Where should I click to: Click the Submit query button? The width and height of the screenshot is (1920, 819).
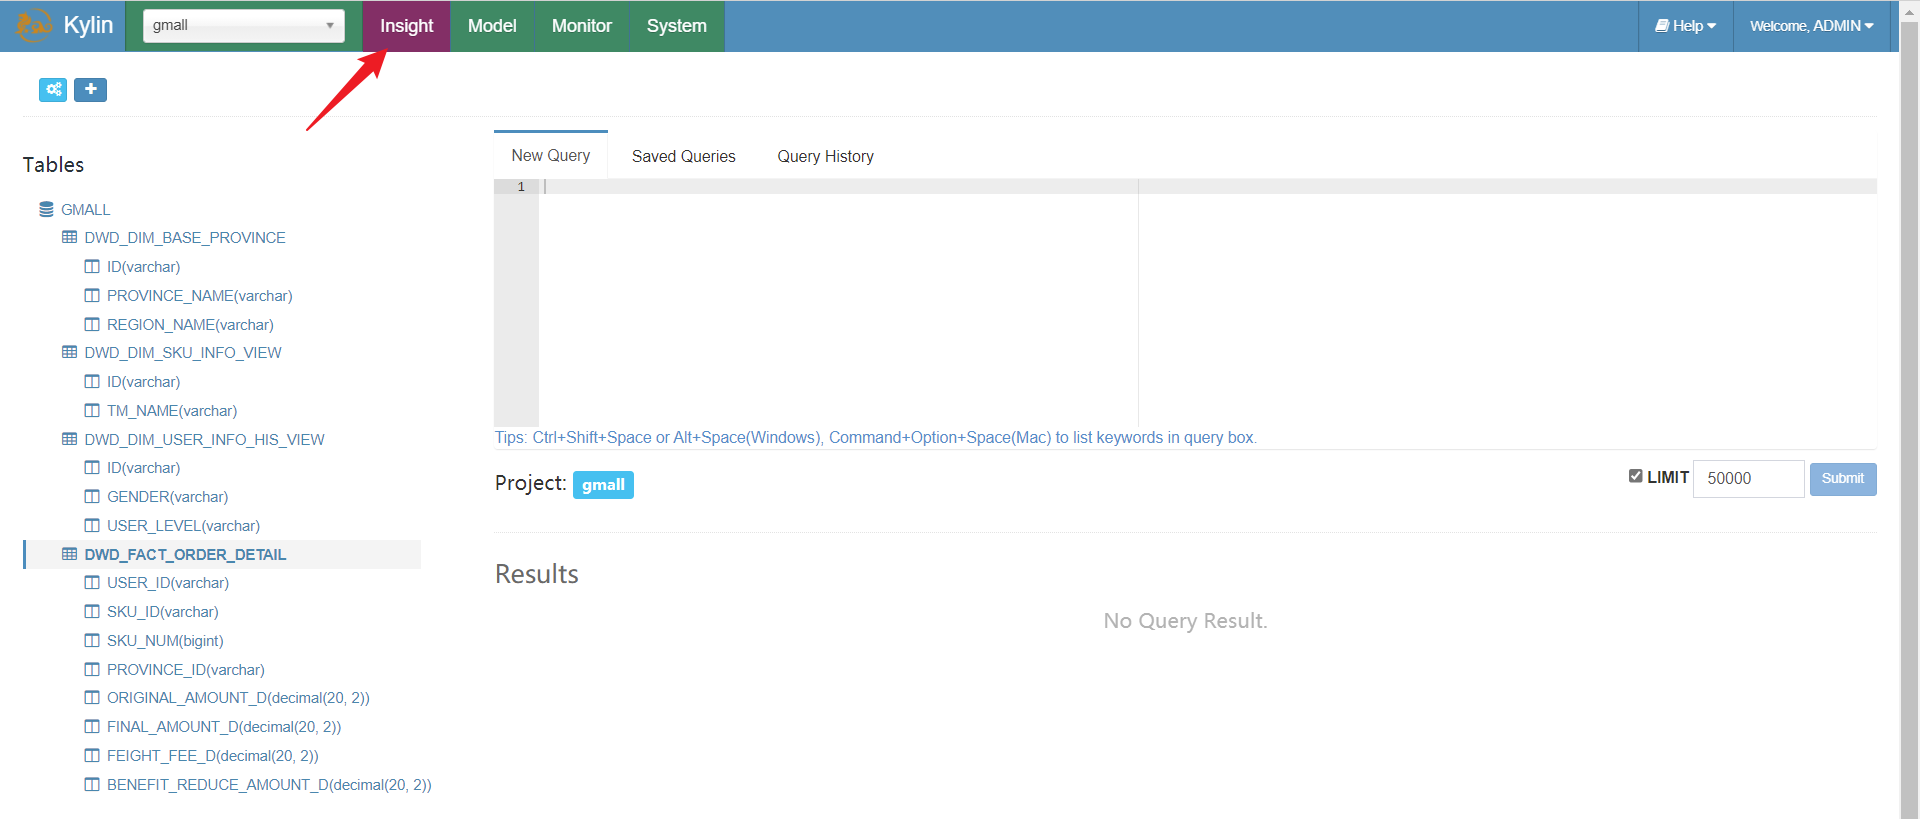[x=1843, y=479]
